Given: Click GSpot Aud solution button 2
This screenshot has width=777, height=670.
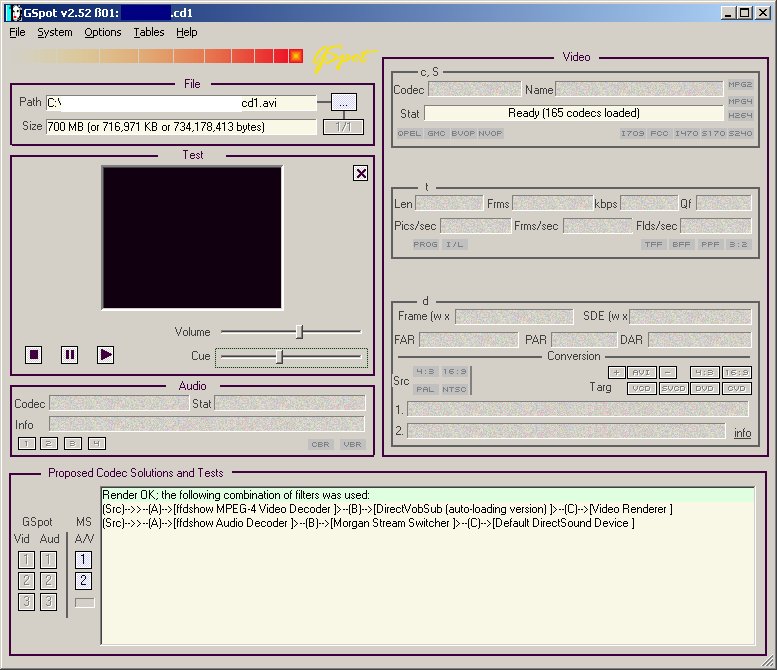Looking at the screenshot, I should (48, 581).
